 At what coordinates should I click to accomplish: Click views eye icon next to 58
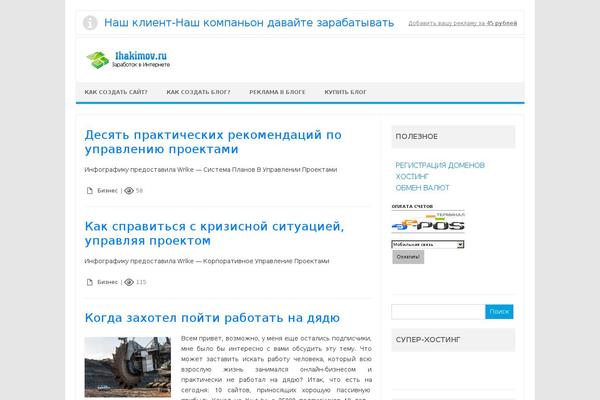(x=129, y=191)
